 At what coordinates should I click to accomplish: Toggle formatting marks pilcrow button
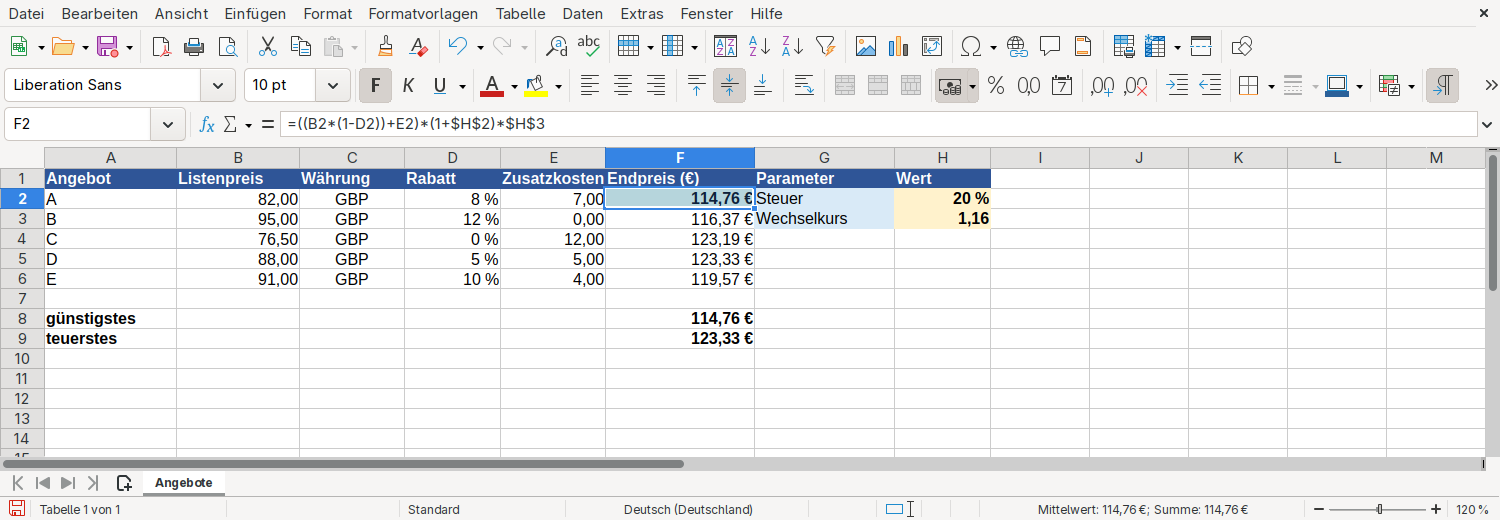coord(1442,85)
